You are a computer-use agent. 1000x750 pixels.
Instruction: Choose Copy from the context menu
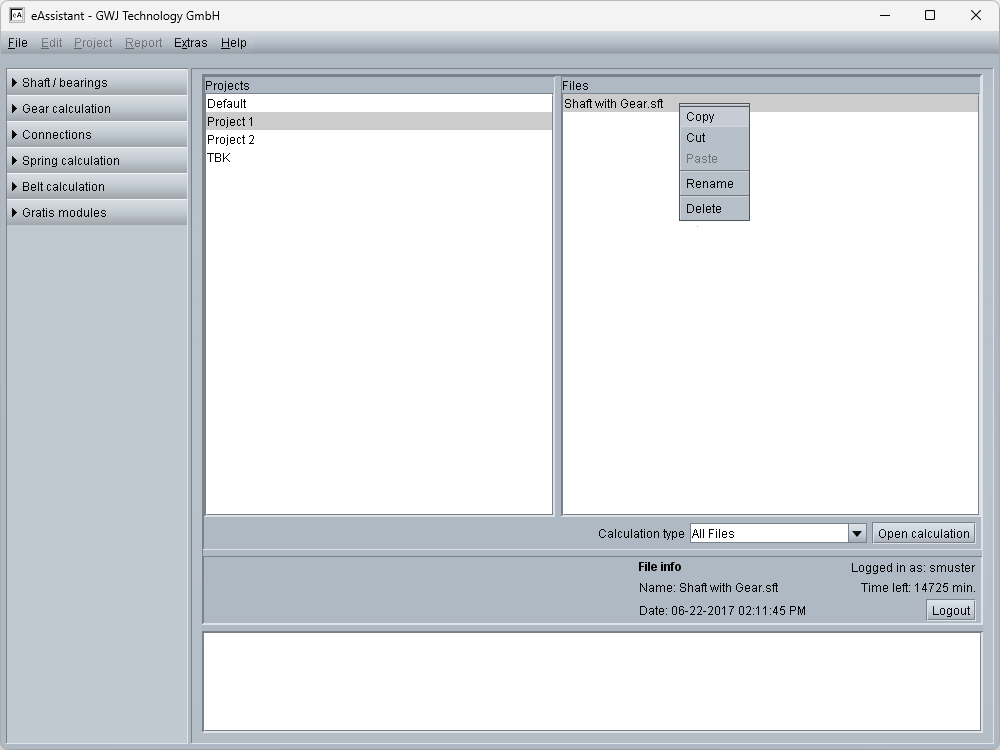(x=701, y=117)
